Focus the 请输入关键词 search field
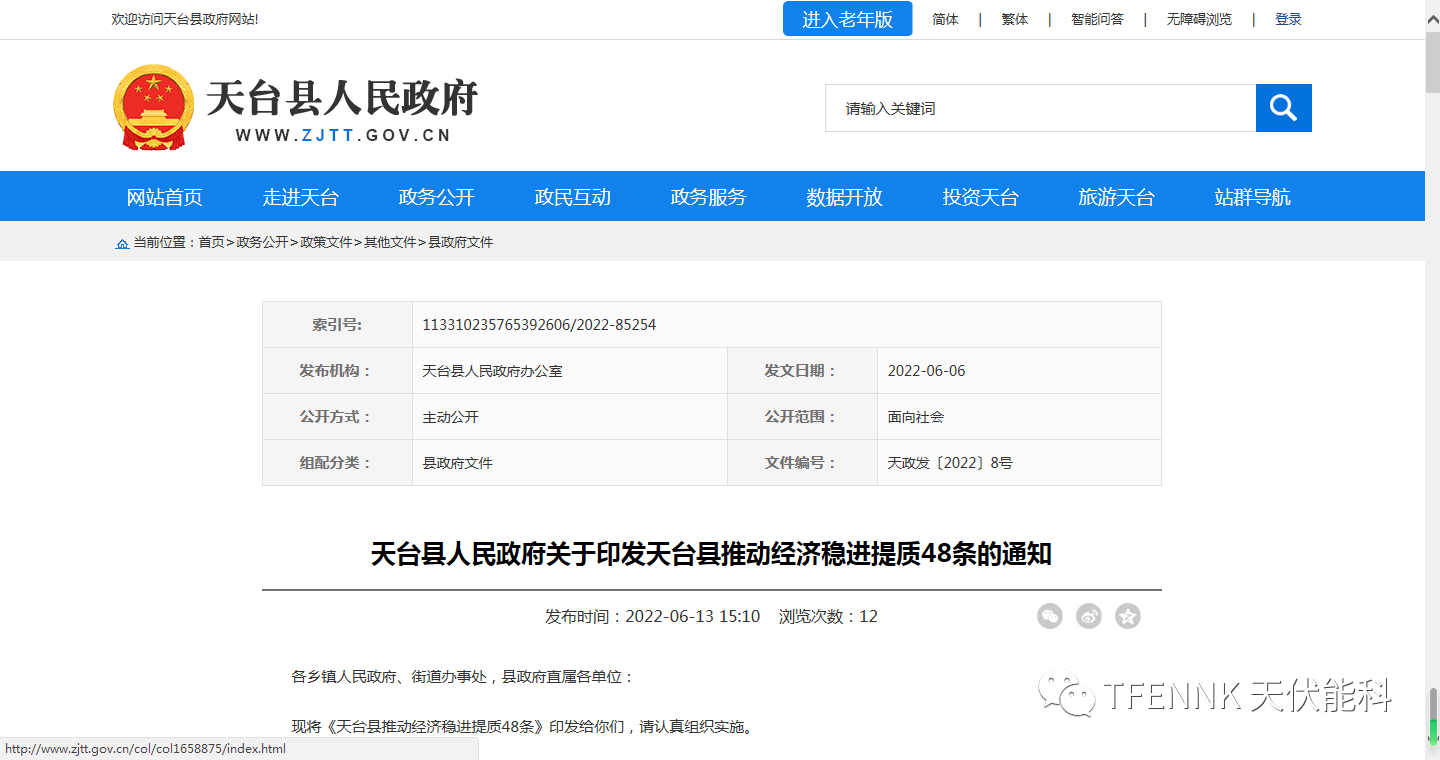The width and height of the screenshot is (1440, 760). click(x=1040, y=108)
